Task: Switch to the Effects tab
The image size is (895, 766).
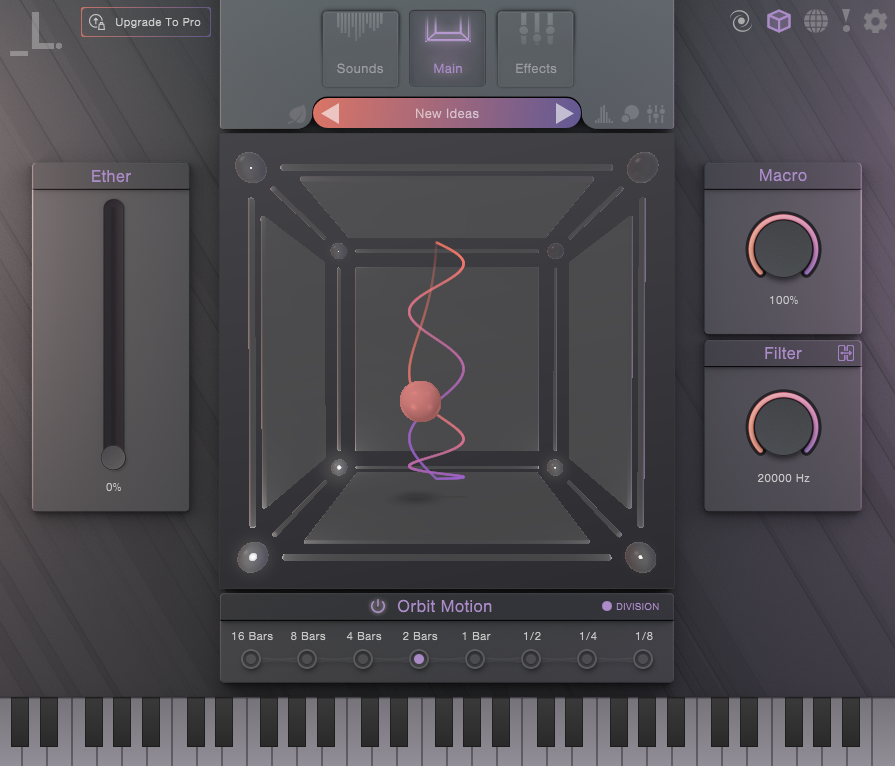Action: 535,48
